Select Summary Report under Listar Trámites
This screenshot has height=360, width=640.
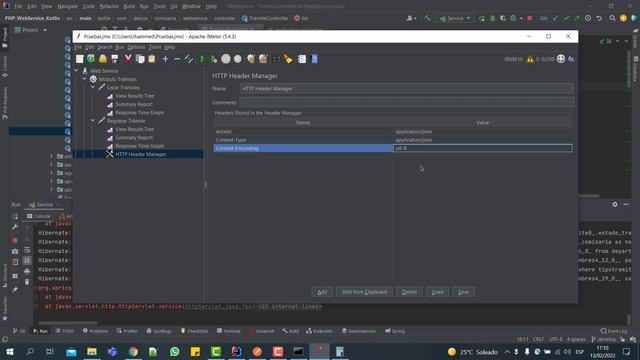134,104
